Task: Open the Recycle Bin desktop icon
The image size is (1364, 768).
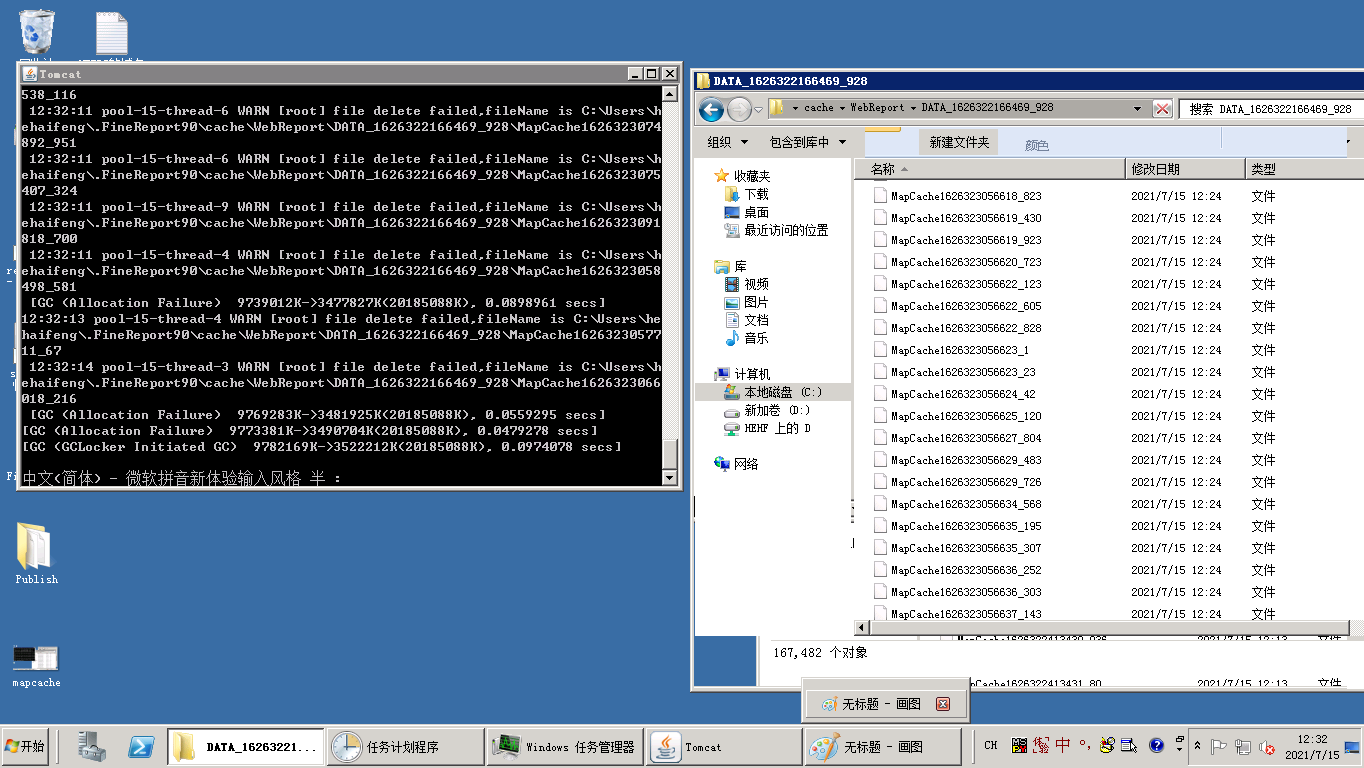Action: pyautogui.click(x=37, y=32)
